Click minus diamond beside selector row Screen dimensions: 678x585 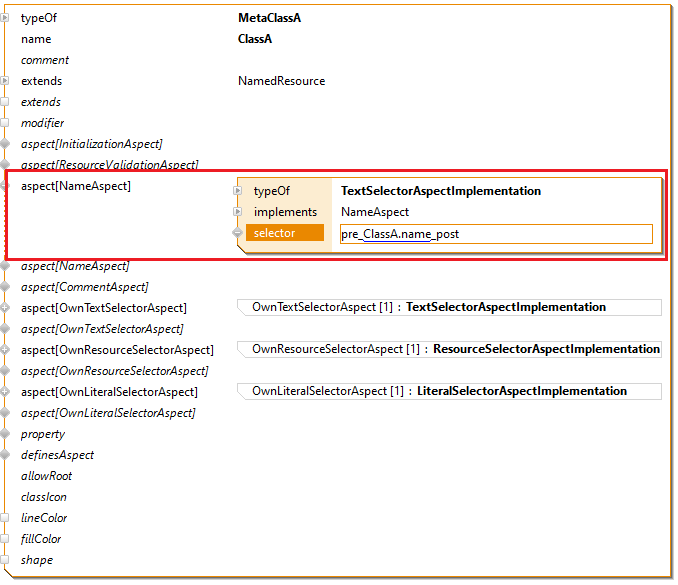tap(237, 233)
